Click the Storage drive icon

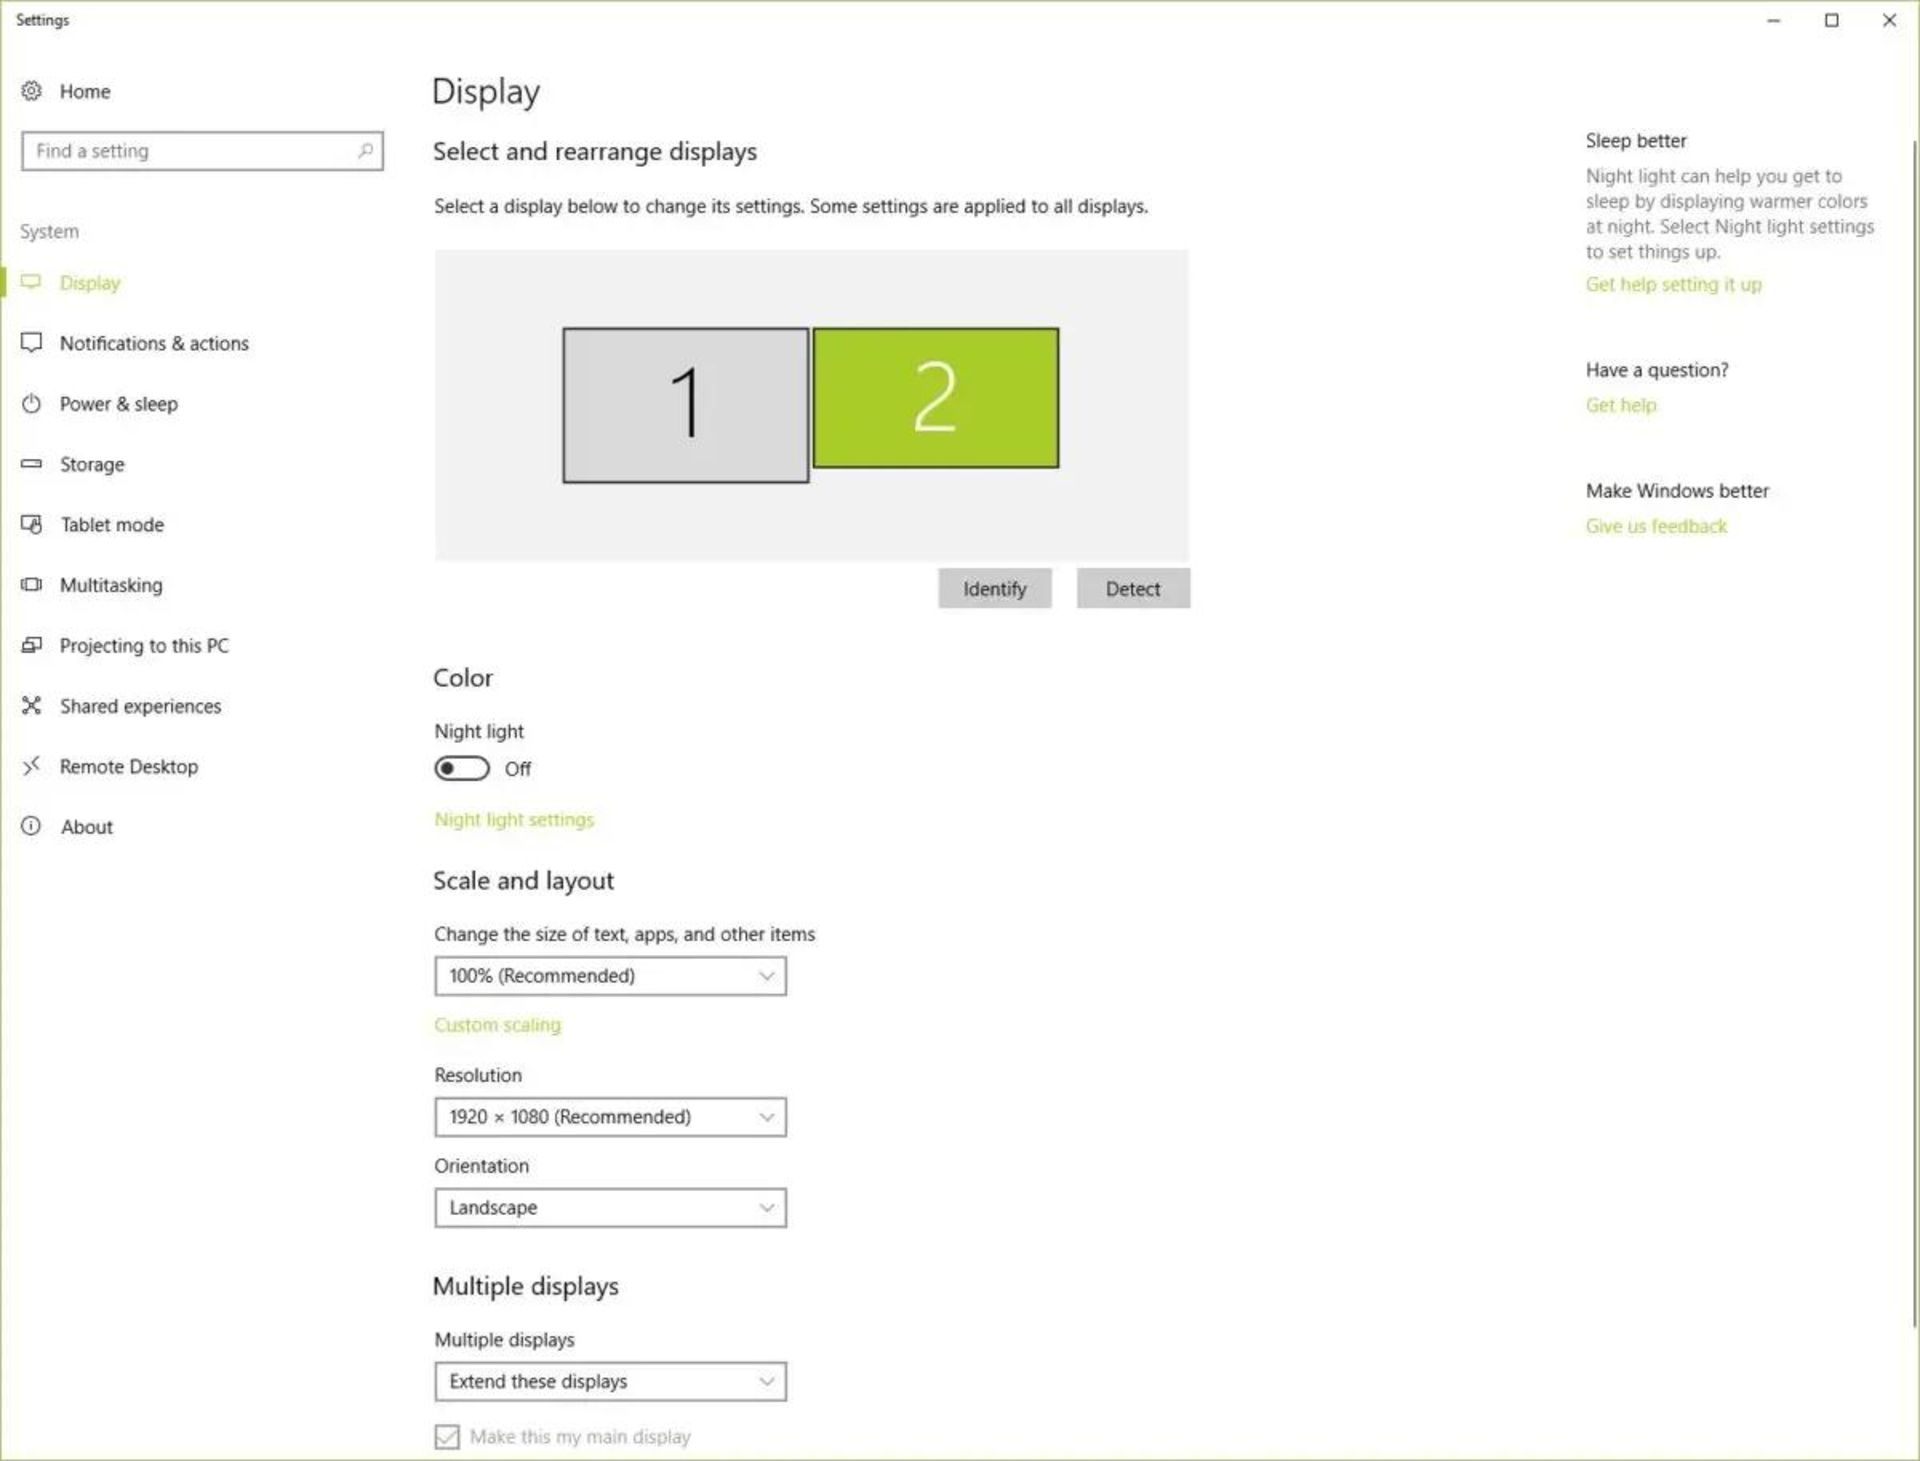coord(32,464)
